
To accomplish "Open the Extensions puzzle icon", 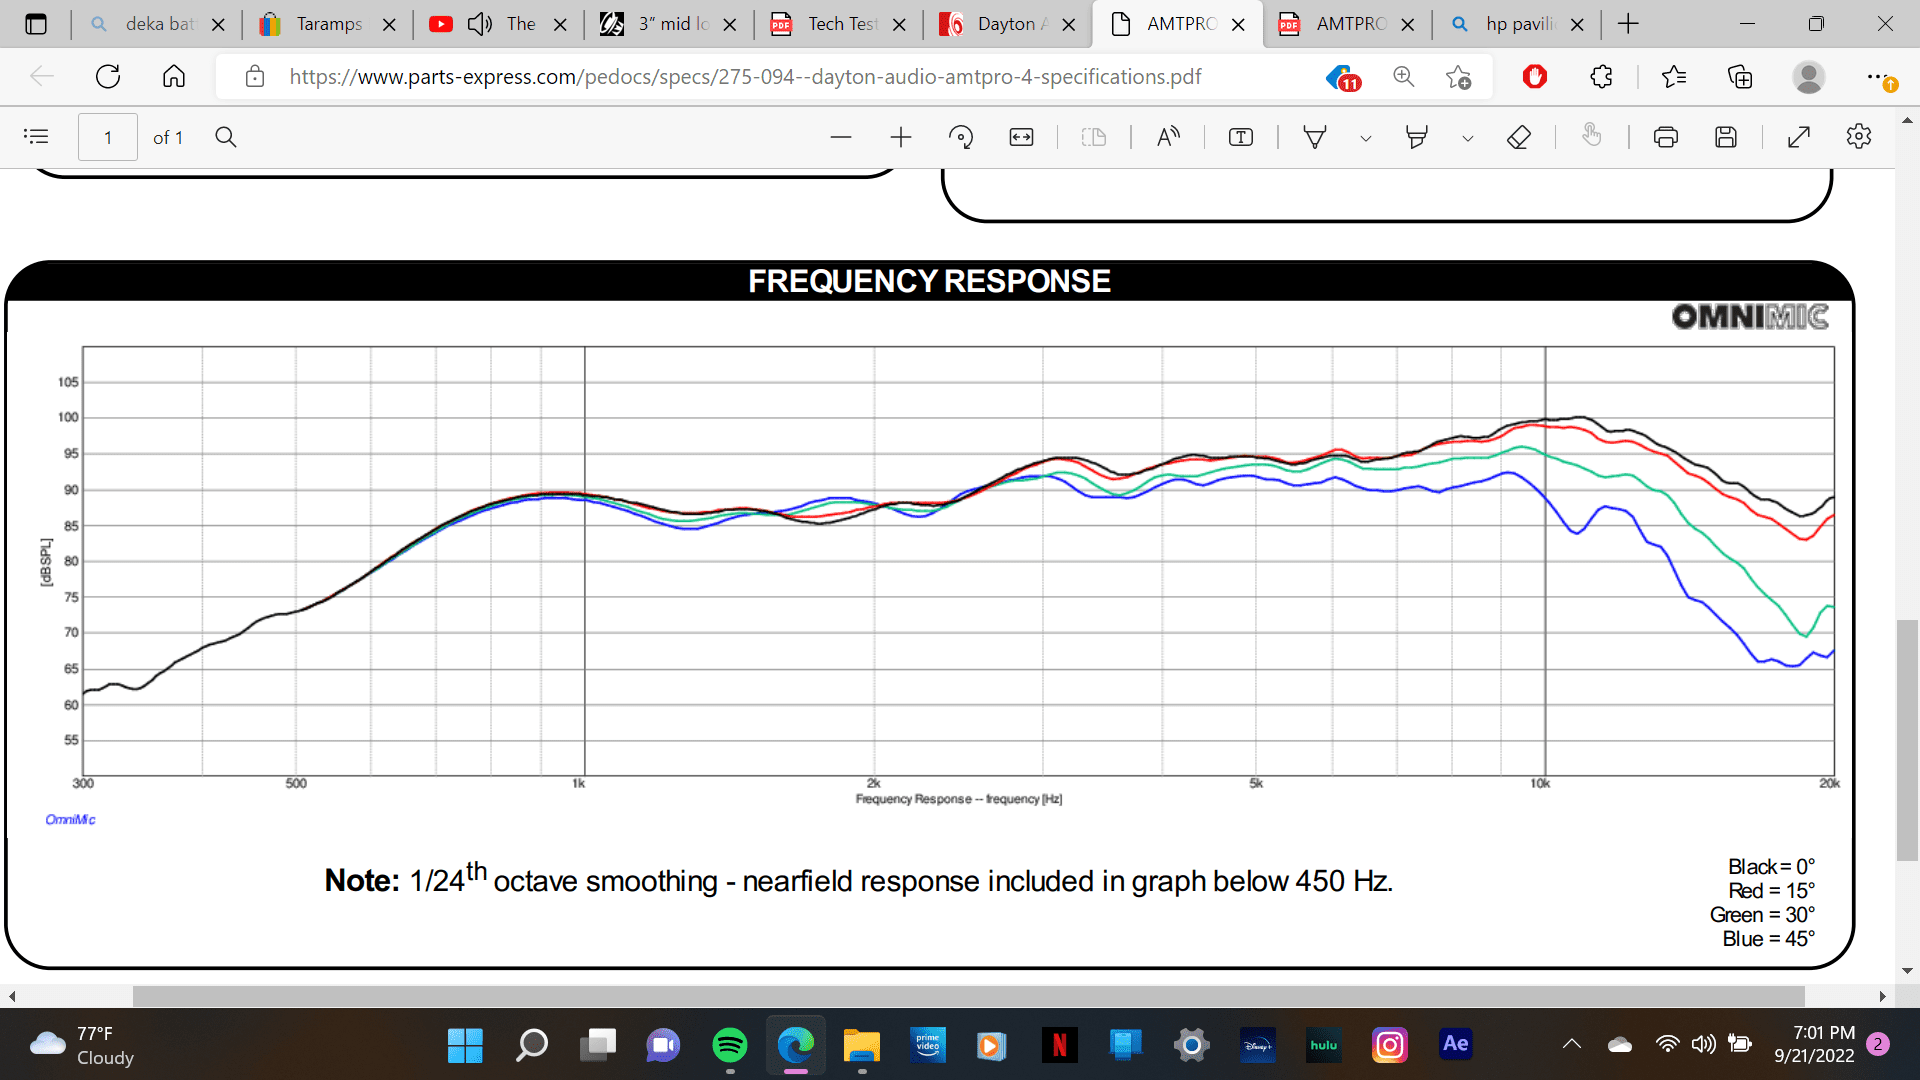I will click(1601, 76).
